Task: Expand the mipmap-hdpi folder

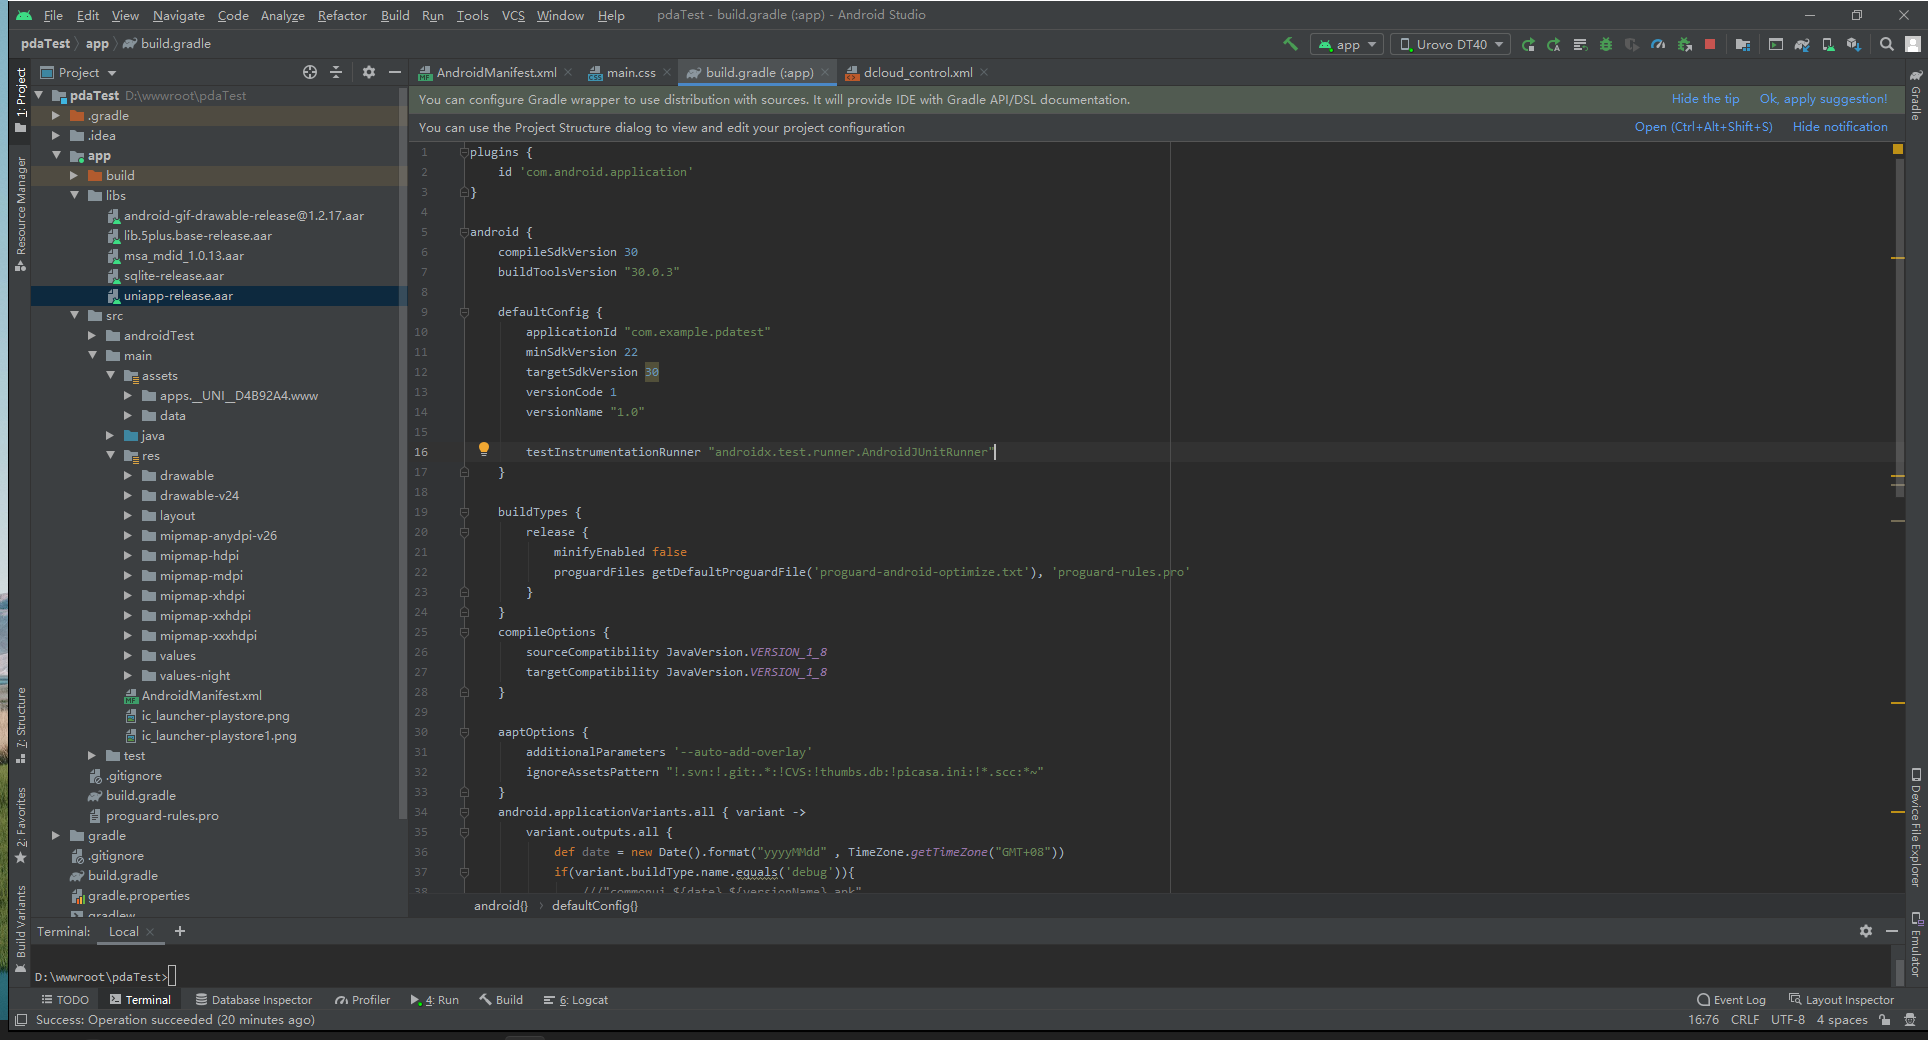Action: click(x=128, y=556)
